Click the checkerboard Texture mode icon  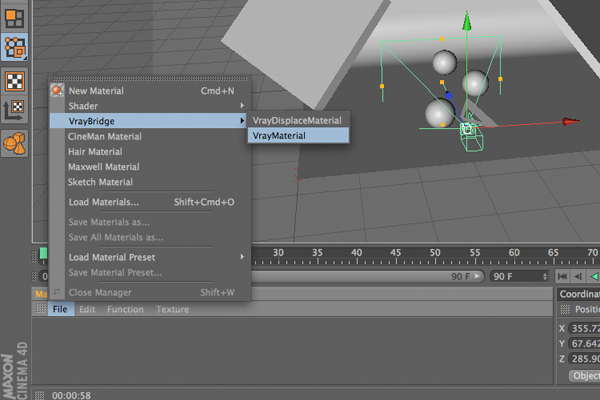point(15,81)
